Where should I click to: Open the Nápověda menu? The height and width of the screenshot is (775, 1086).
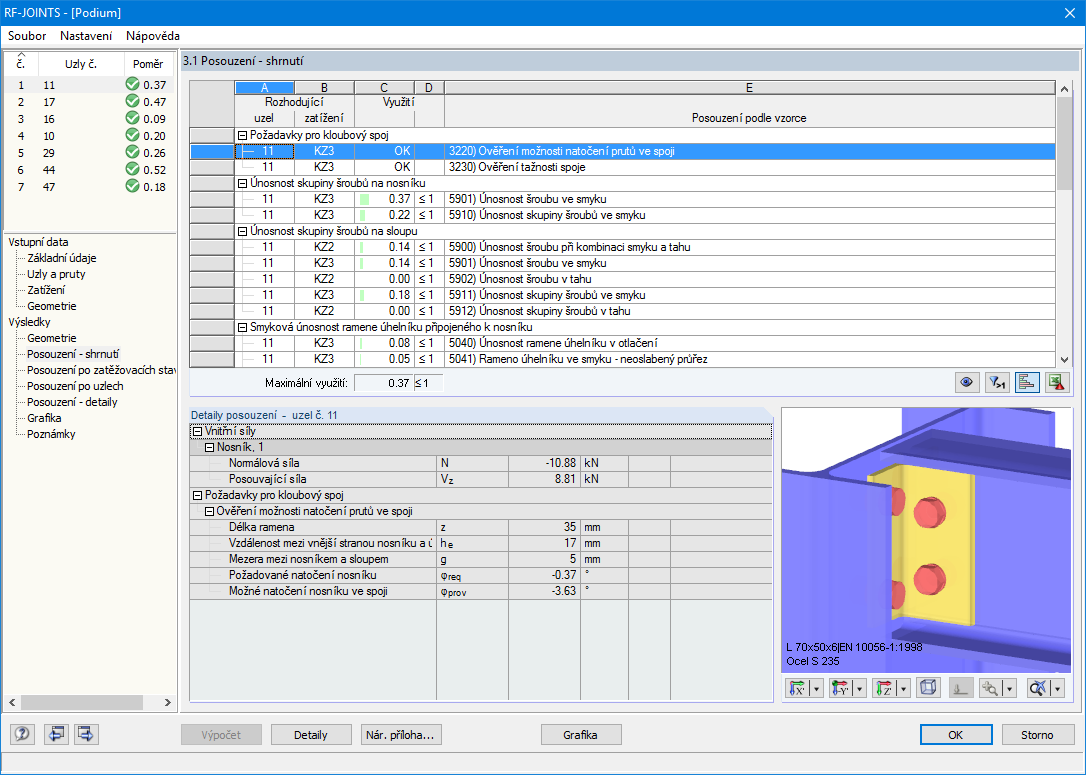[x=152, y=36]
